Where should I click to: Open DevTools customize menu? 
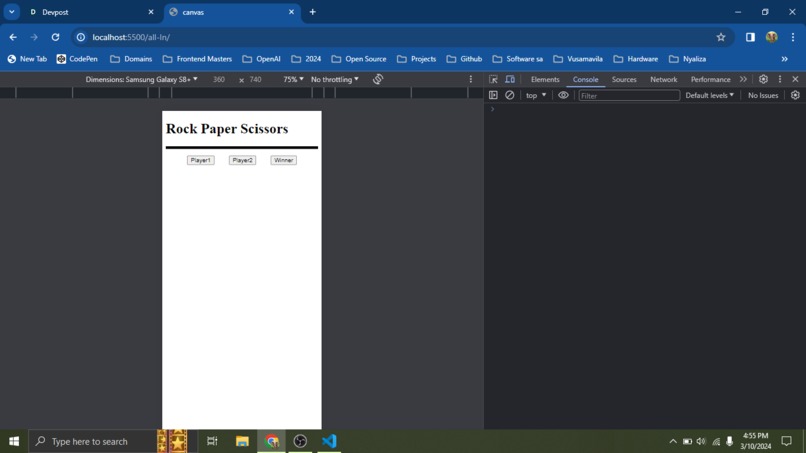779,79
